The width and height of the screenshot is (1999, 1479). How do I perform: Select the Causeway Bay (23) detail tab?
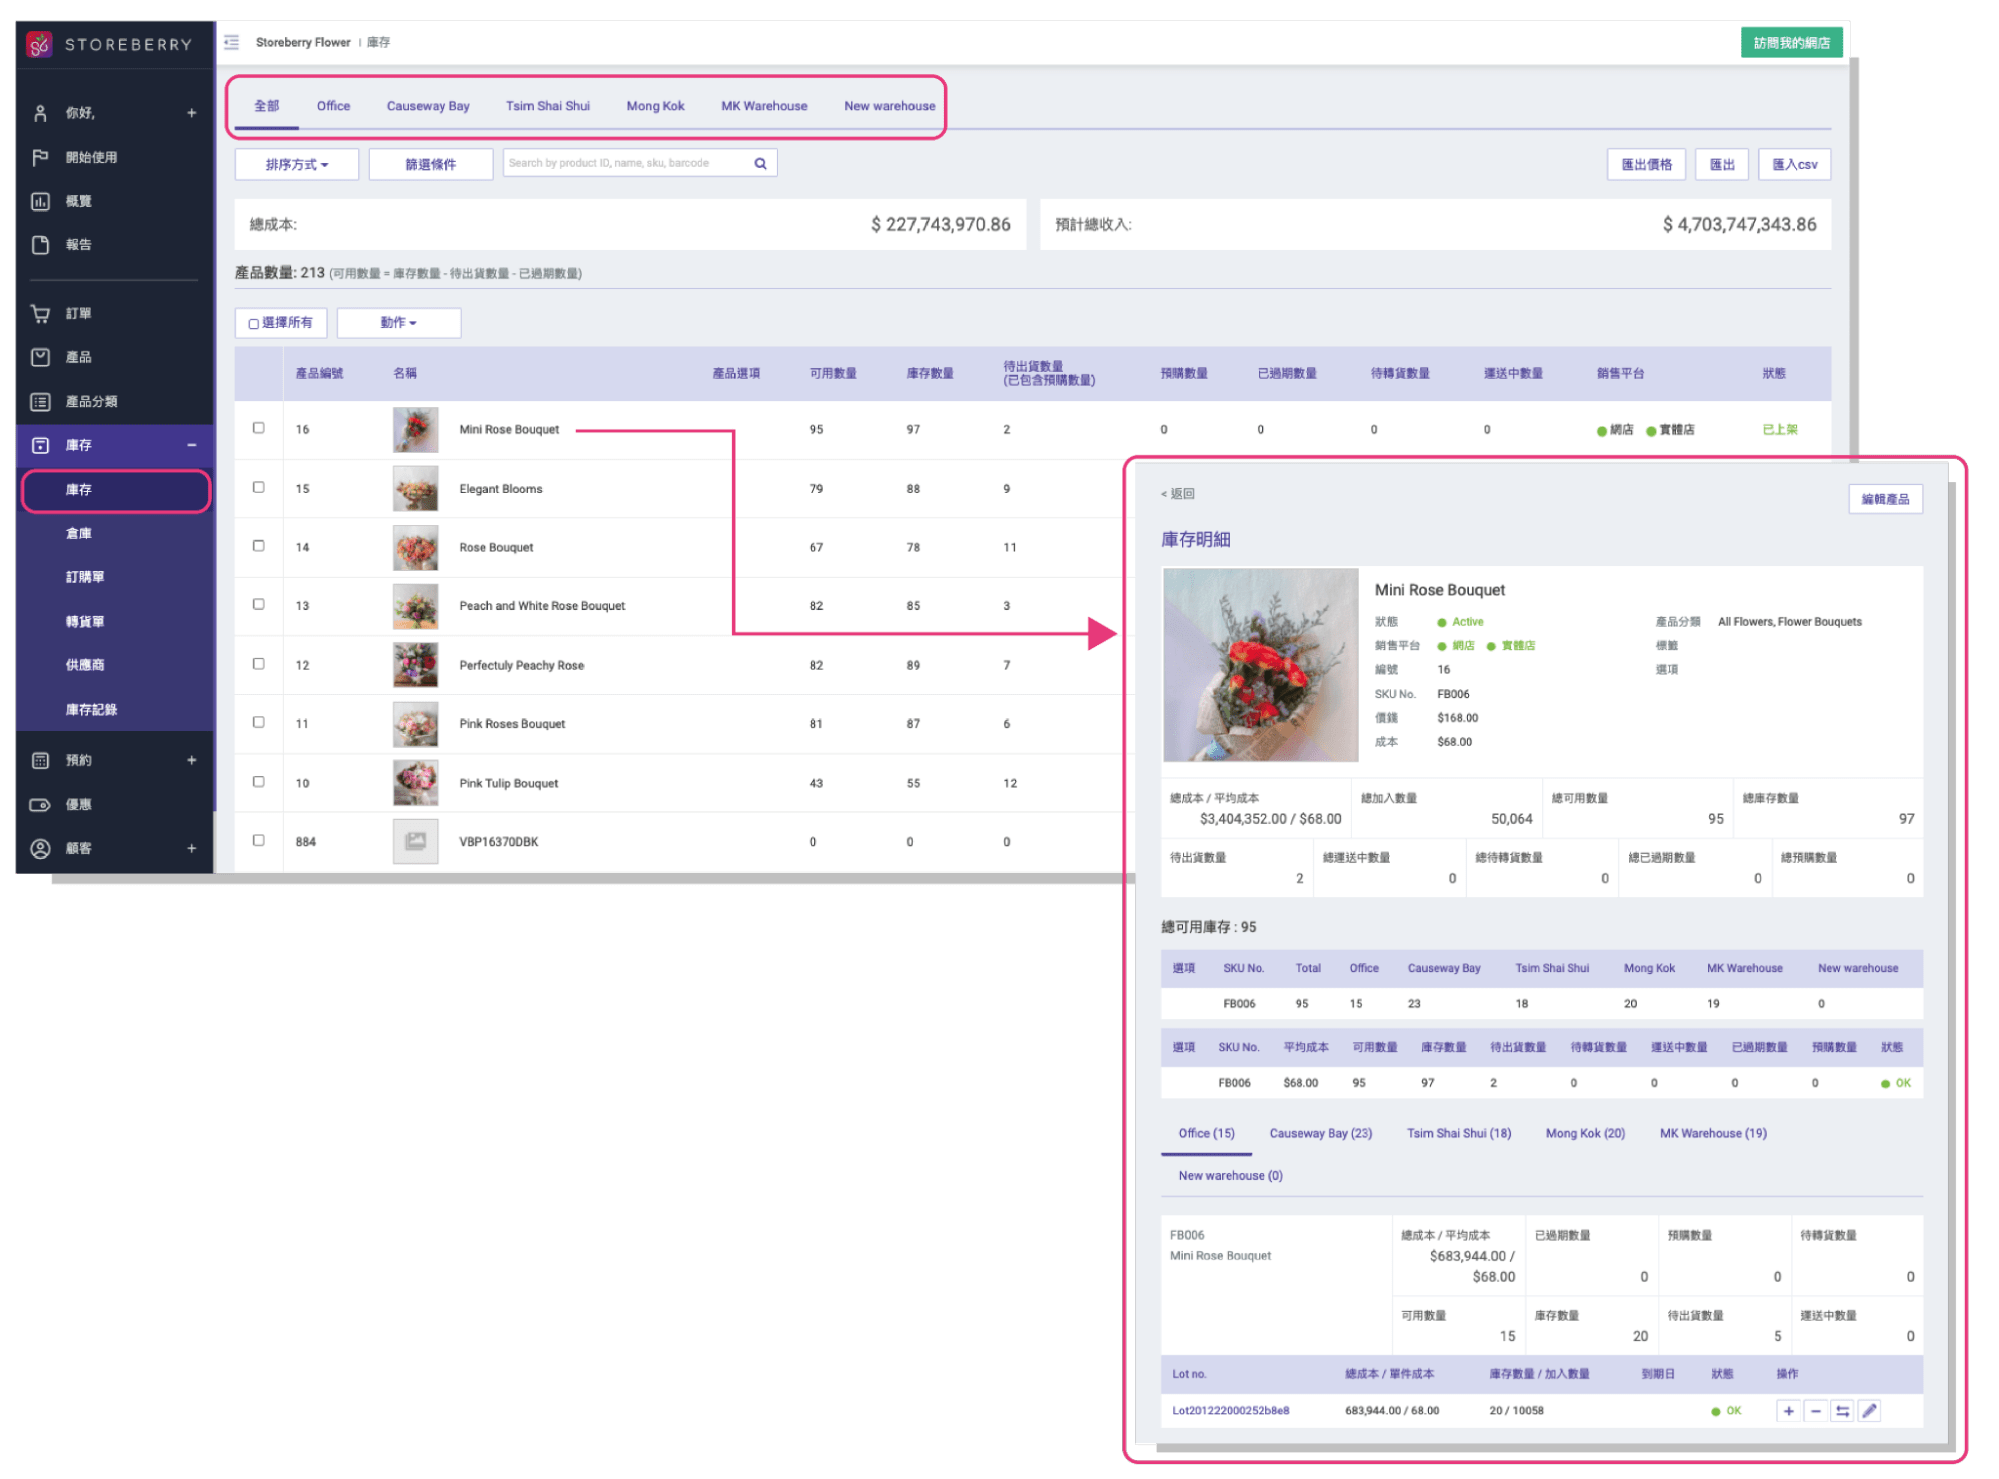pyautogui.click(x=1321, y=1133)
